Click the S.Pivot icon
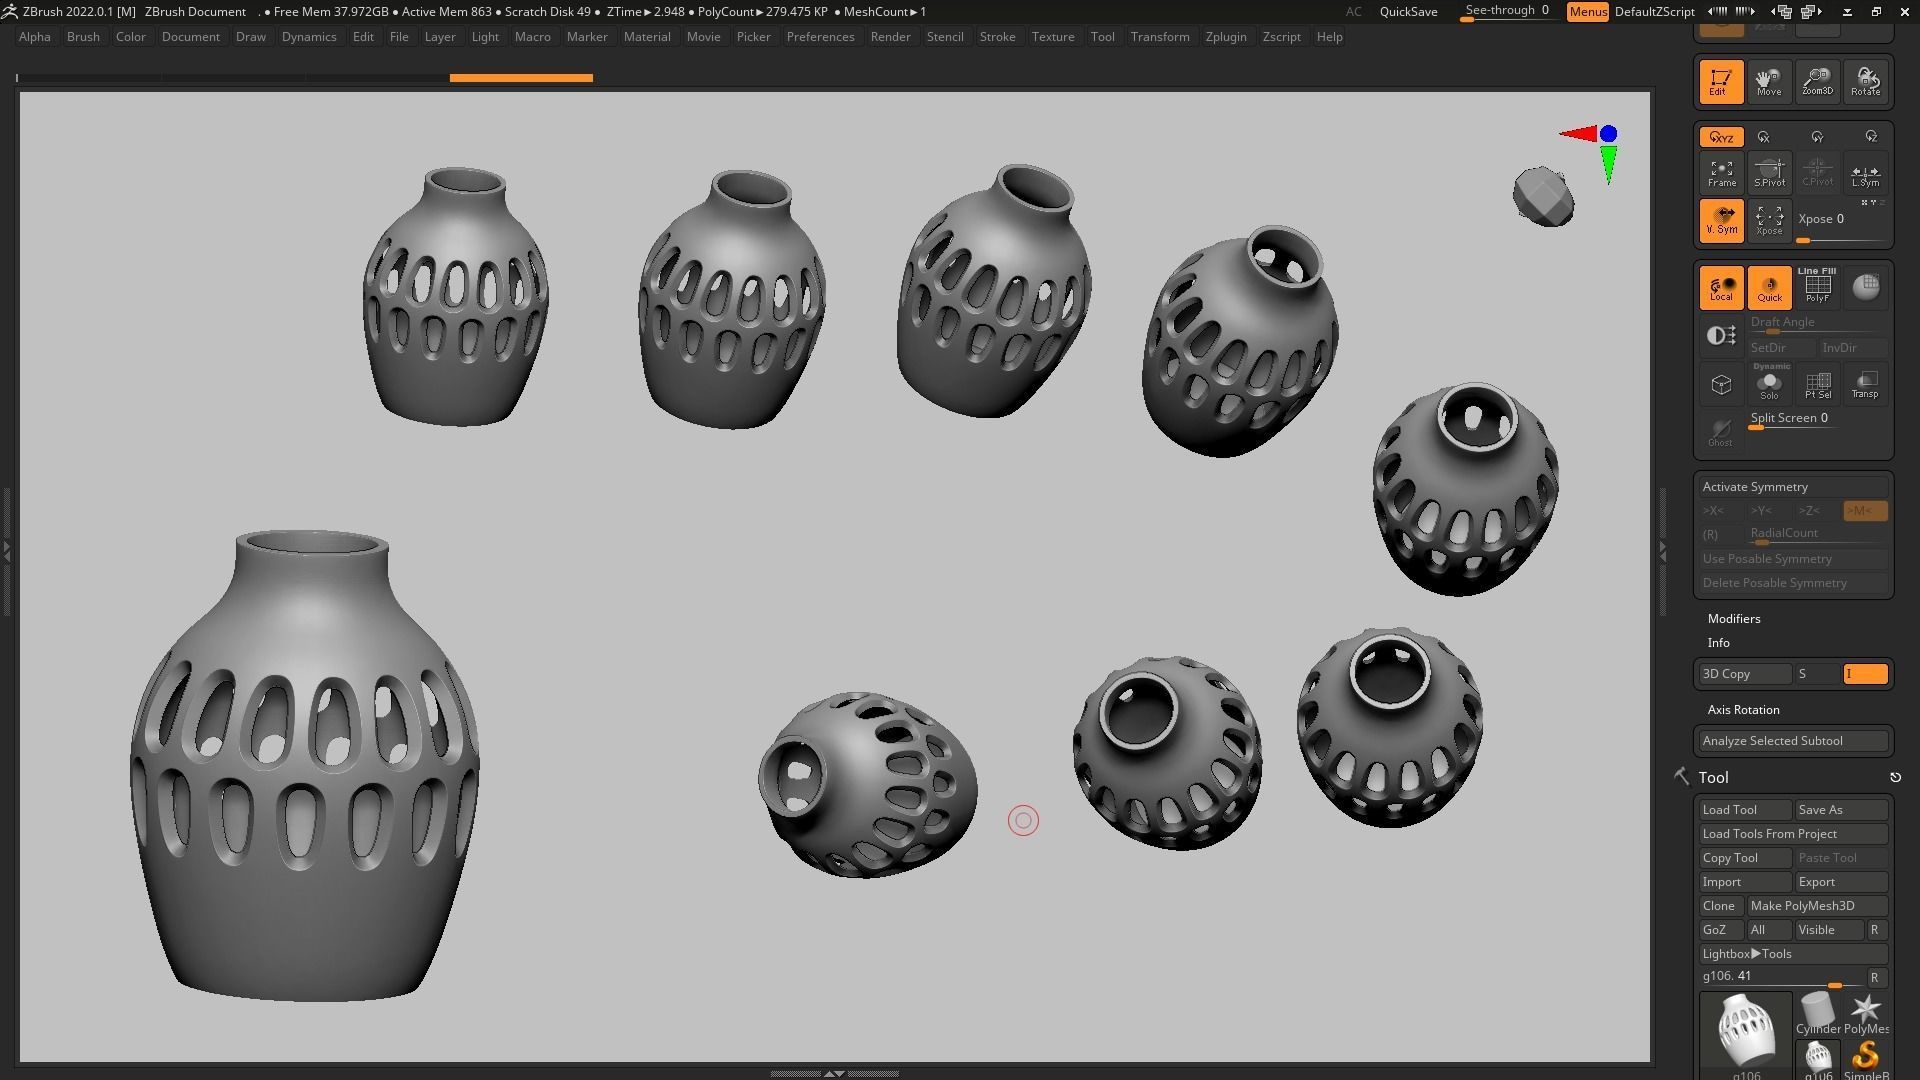Image resolution: width=1920 pixels, height=1080 pixels. pos(1769,173)
